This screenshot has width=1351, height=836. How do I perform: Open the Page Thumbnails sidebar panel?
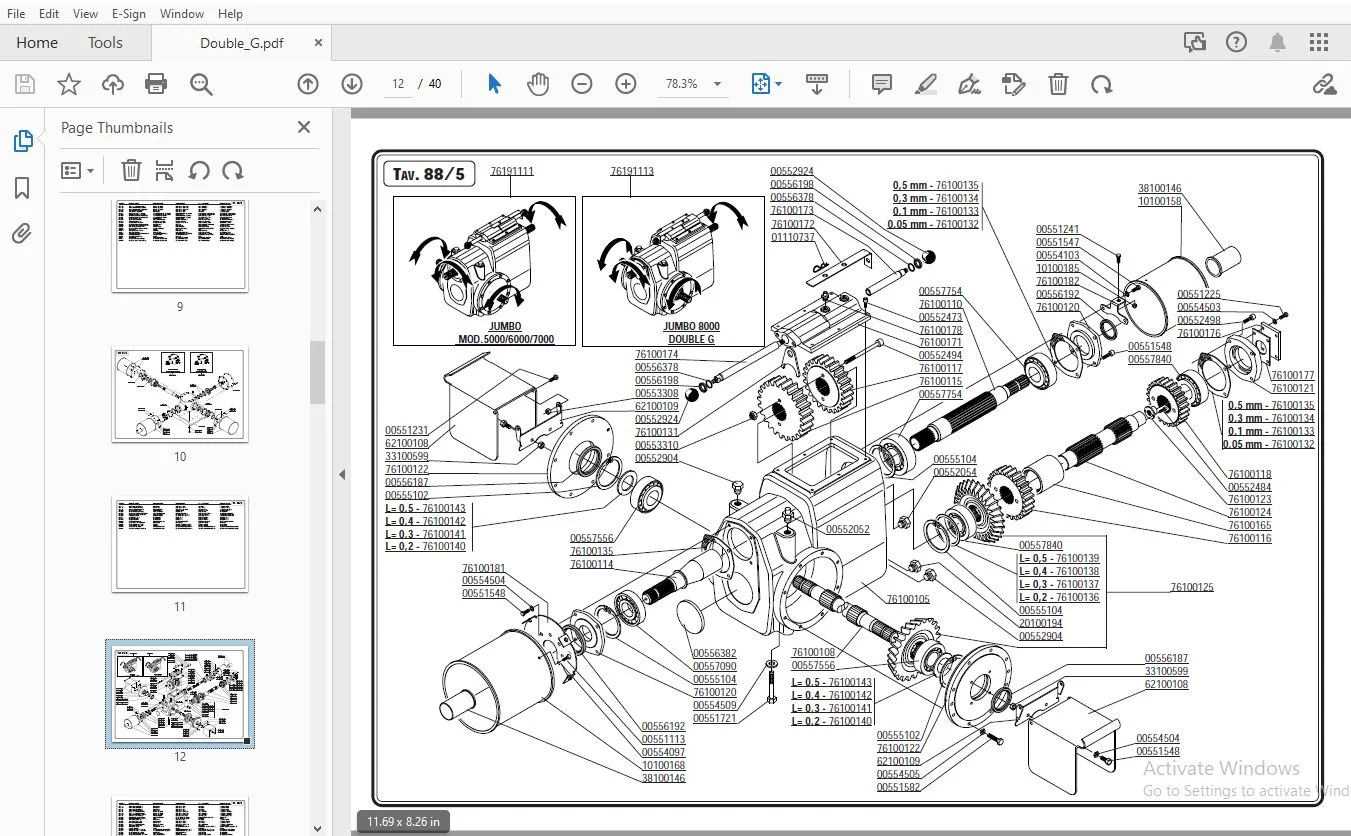pos(22,141)
